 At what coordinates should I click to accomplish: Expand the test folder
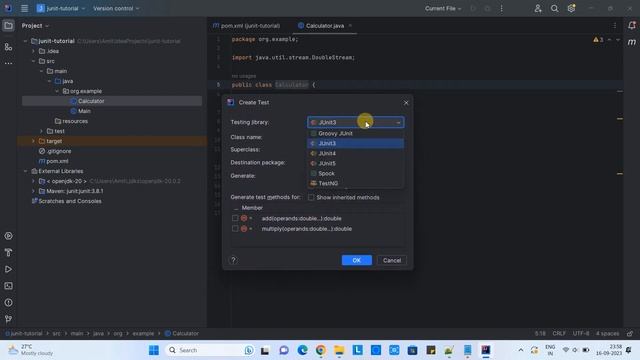41,131
